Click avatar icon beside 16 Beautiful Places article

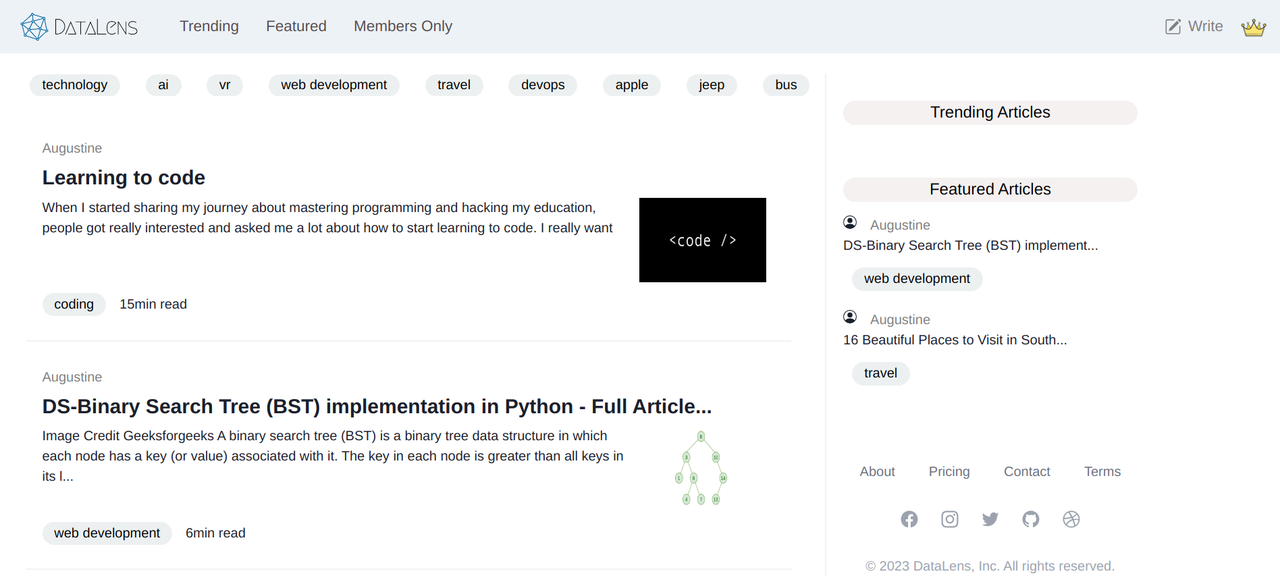(x=850, y=317)
